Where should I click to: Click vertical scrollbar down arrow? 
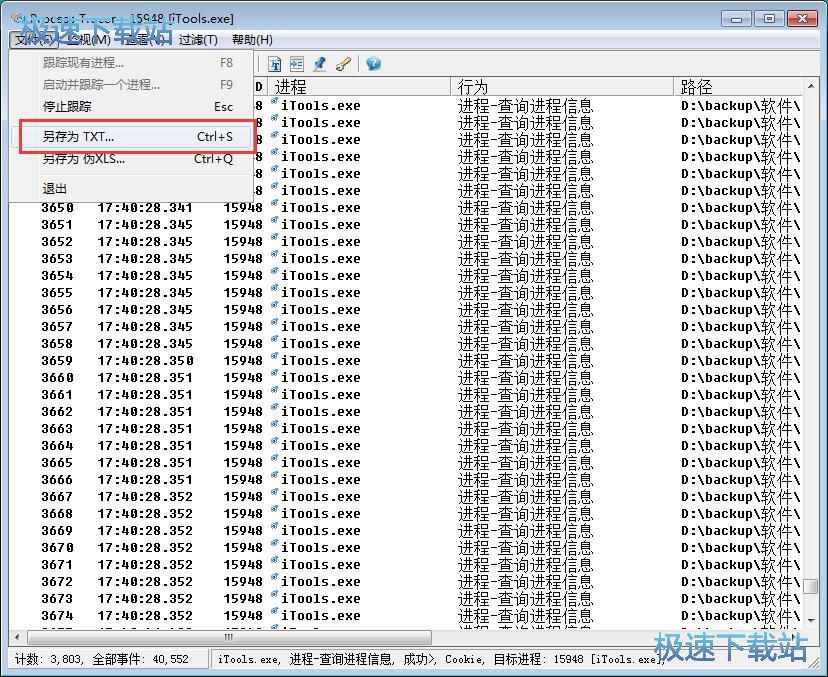click(809, 619)
